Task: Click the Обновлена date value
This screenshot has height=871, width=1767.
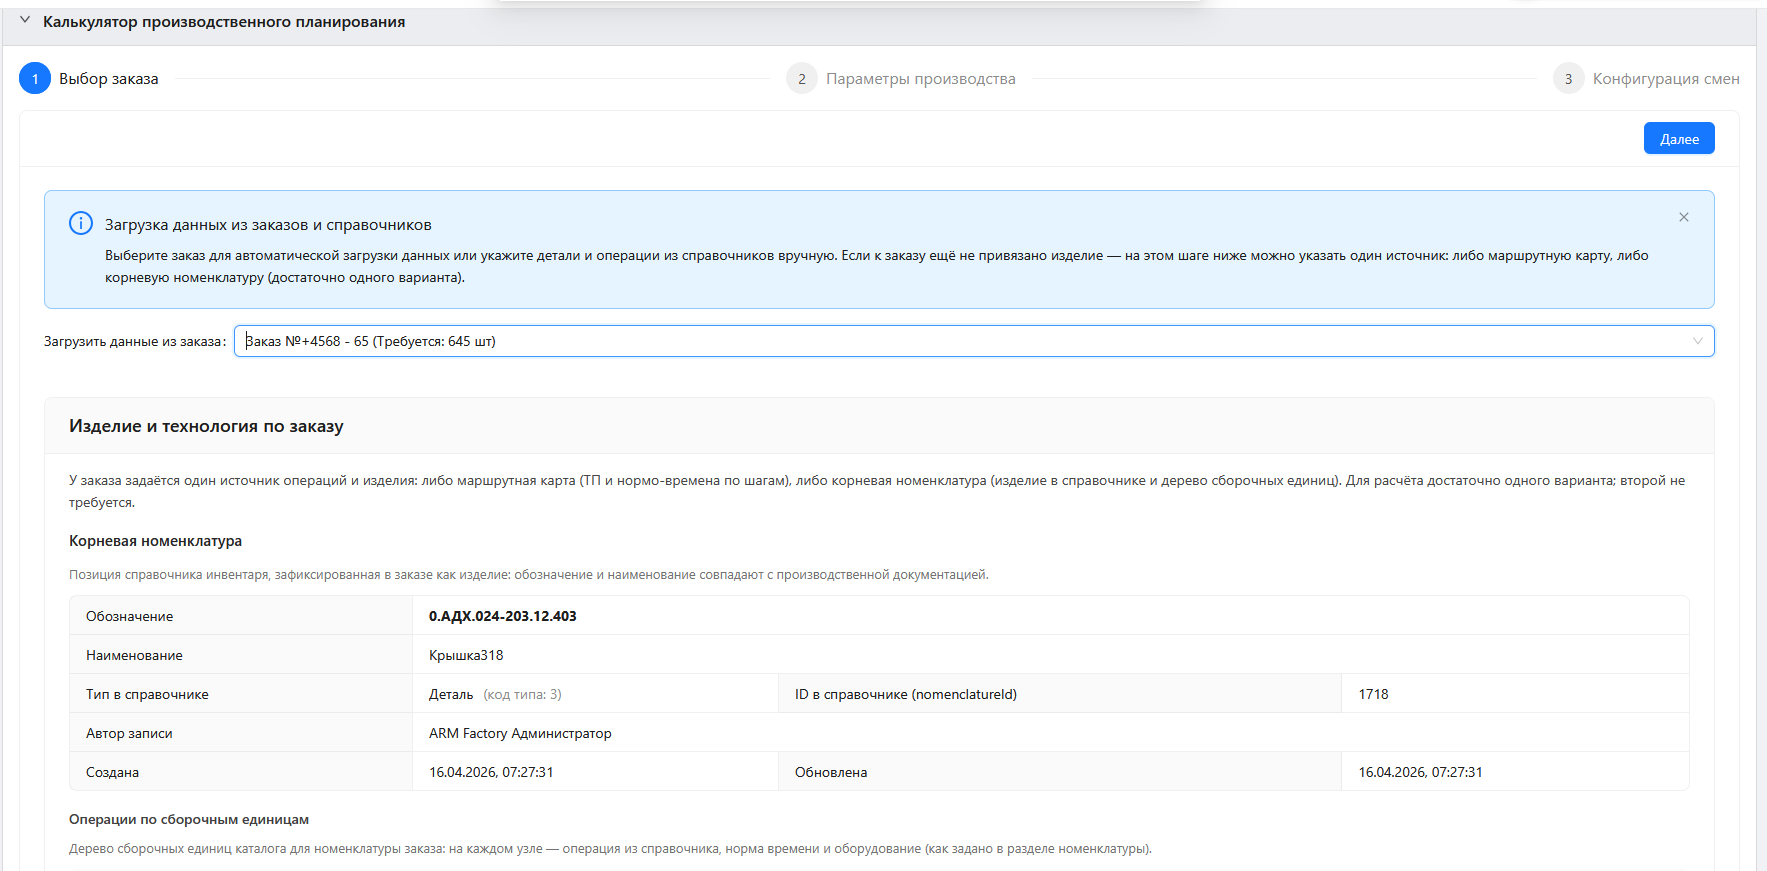Action: point(1420,772)
